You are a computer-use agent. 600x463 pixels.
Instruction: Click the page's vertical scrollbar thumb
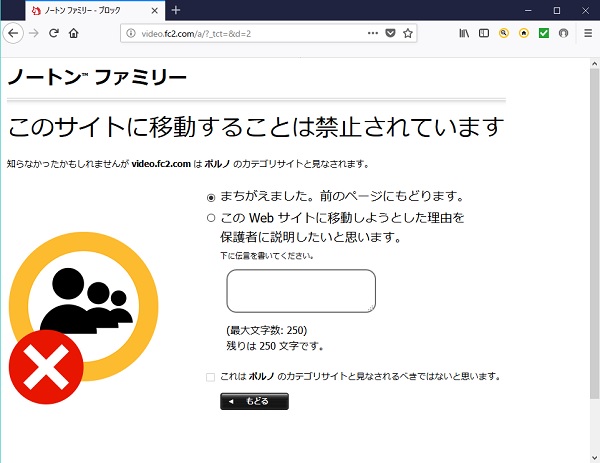click(x=594, y=233)
